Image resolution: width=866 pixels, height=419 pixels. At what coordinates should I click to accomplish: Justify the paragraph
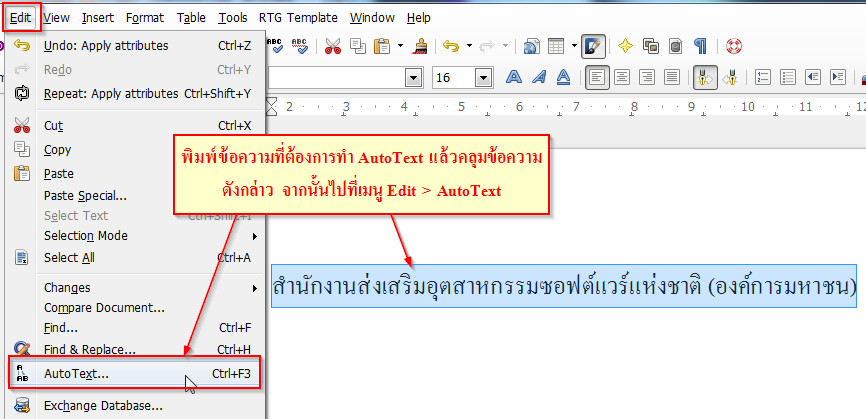(x=672, y=77)
